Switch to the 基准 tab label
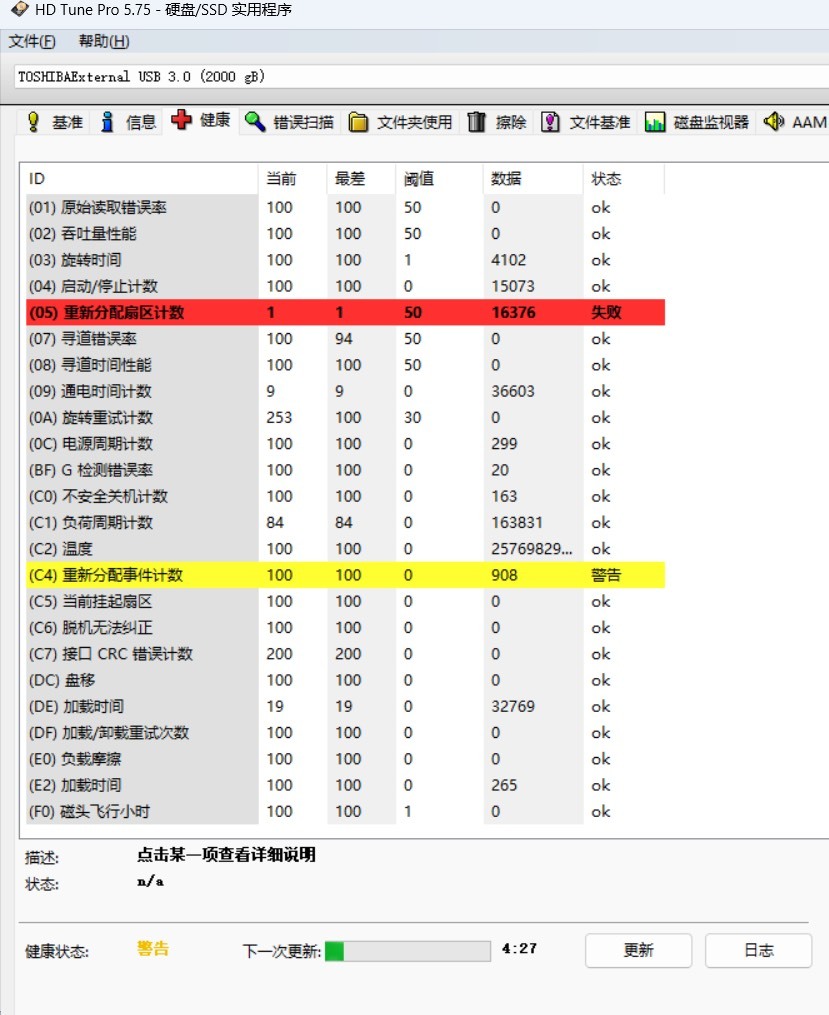The height and width of the screenshot is (1015, 829). pyautogui.click(x=67, y=122)
